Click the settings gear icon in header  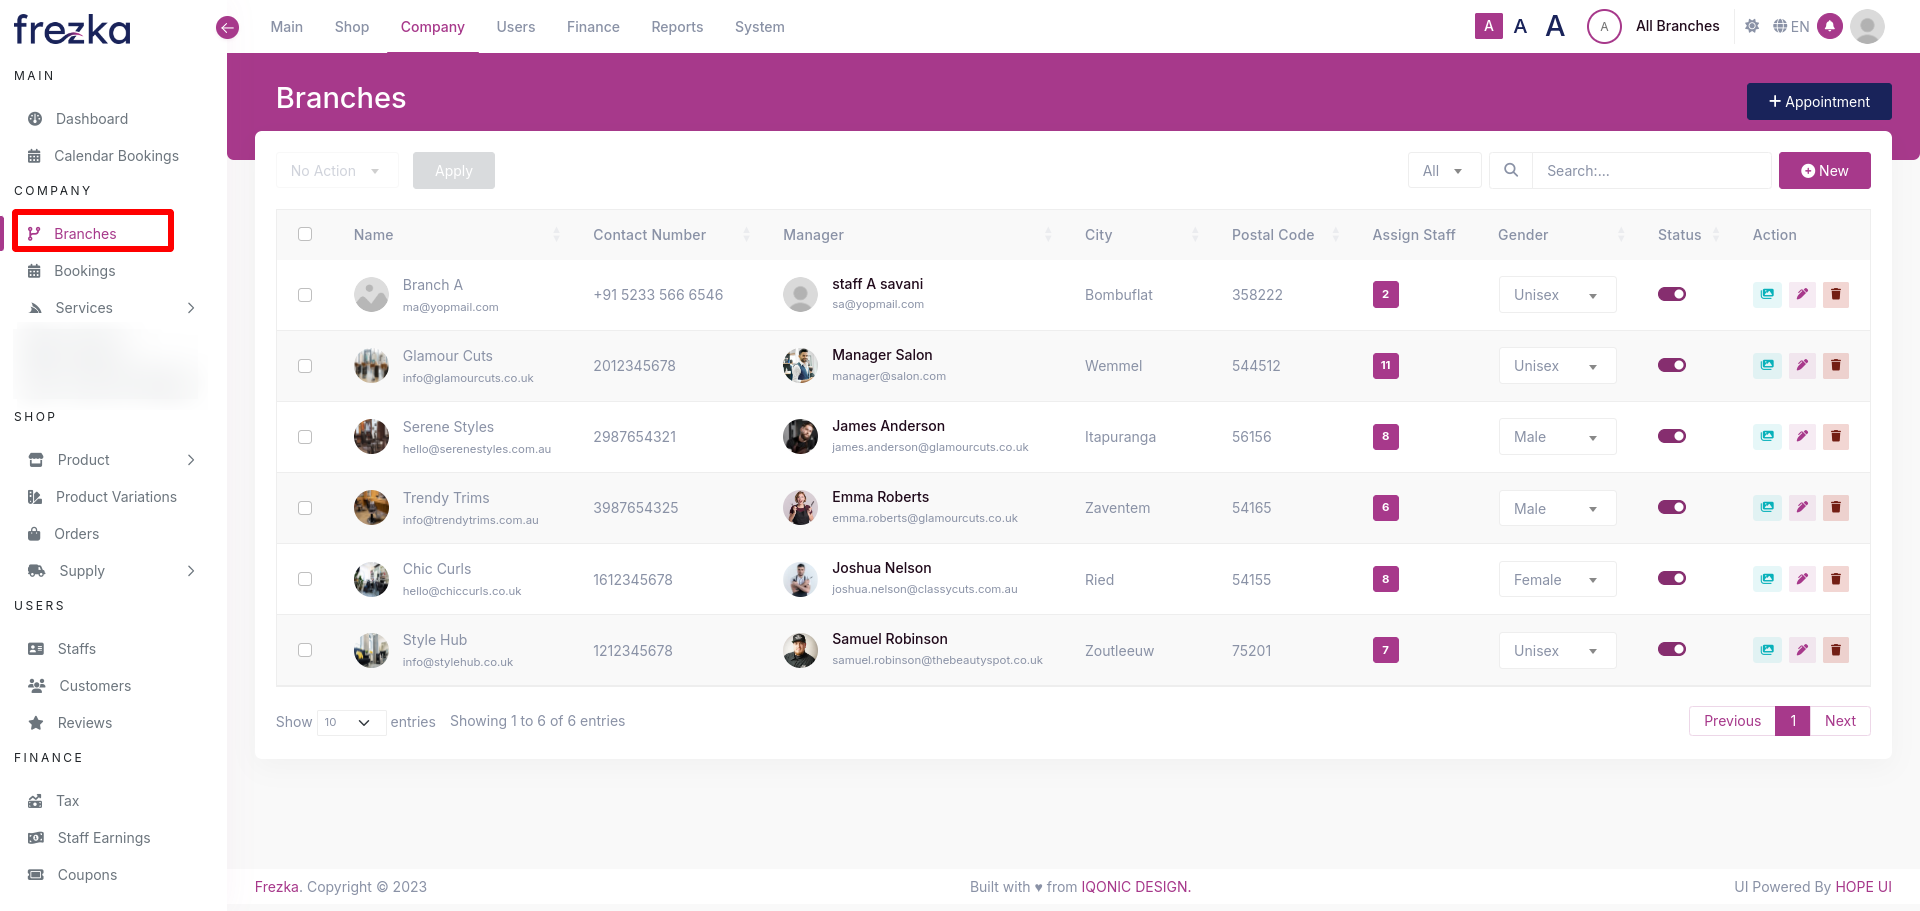1752,27
